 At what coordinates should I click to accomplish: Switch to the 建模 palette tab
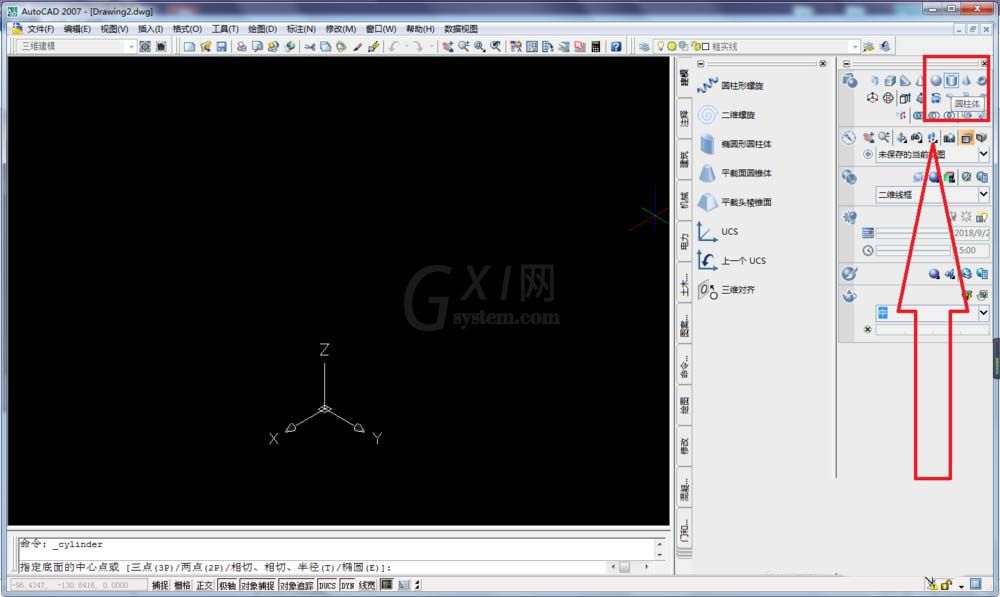684,77
